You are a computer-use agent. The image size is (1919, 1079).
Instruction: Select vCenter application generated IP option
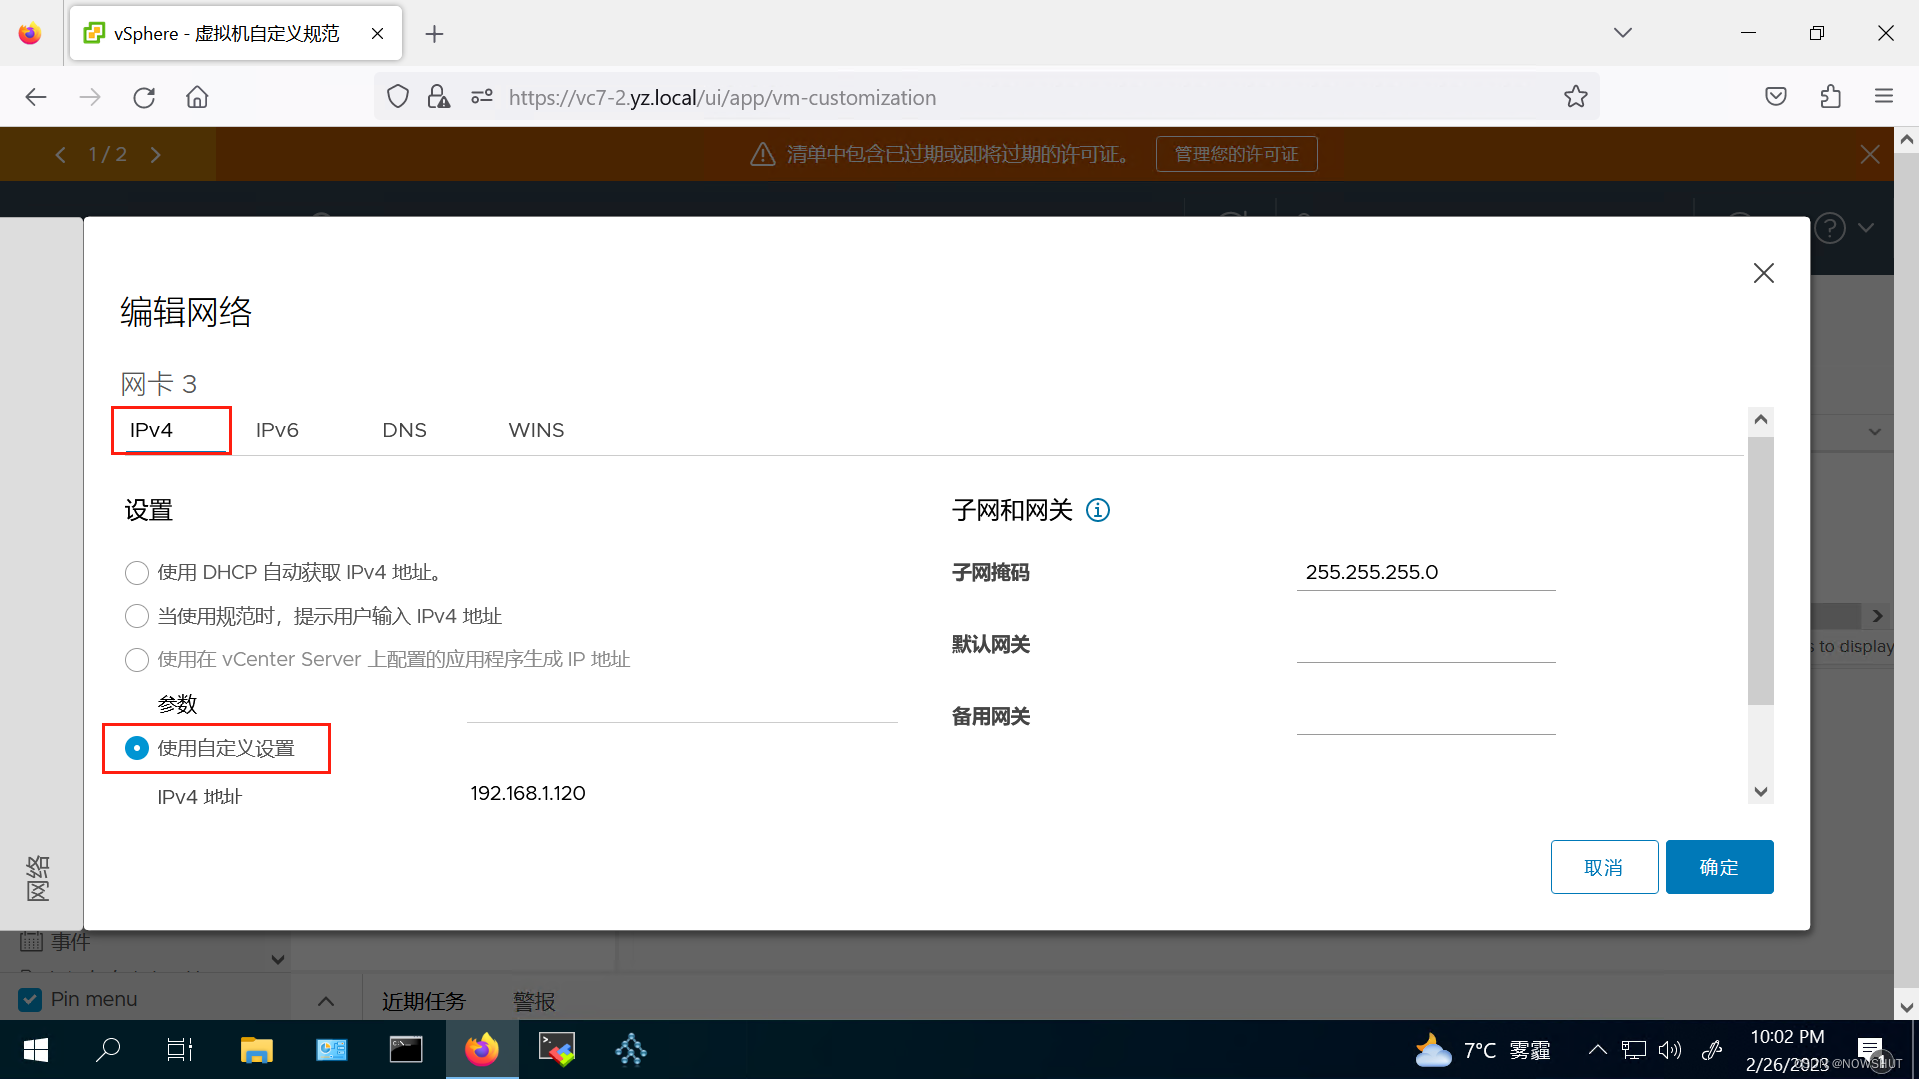[x=137, y=660]
